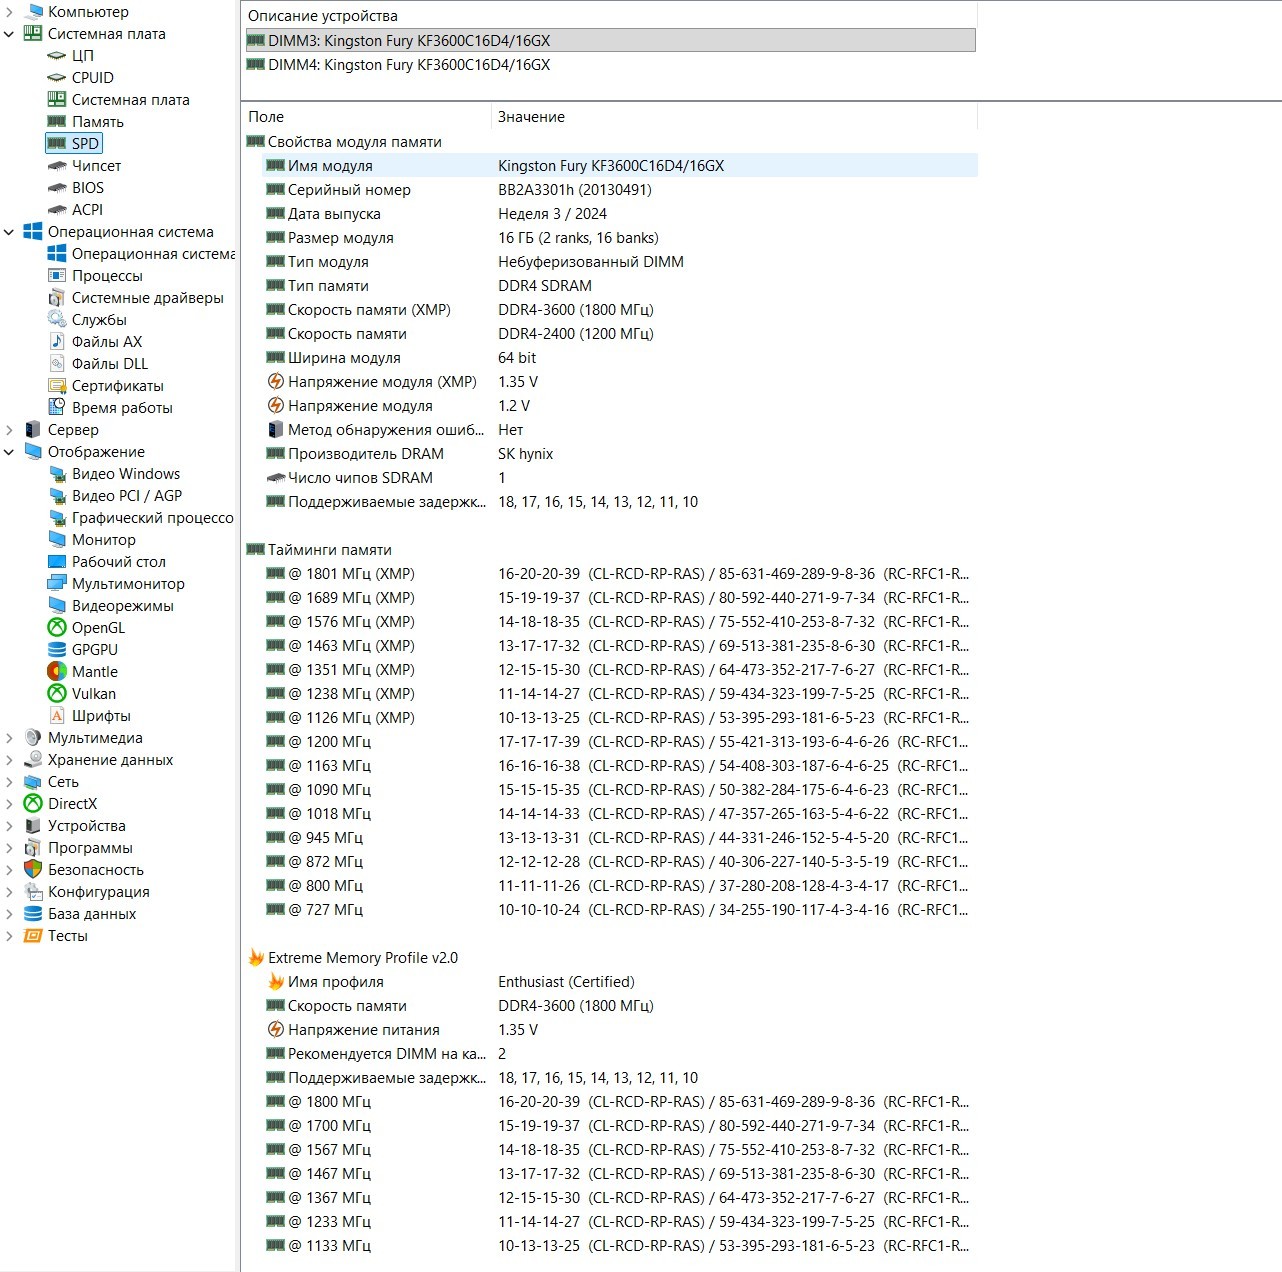The height and width of the screenshot is (1272, 1282).
Task: Click the ЦП processor icon
Action: coord(57,55)
